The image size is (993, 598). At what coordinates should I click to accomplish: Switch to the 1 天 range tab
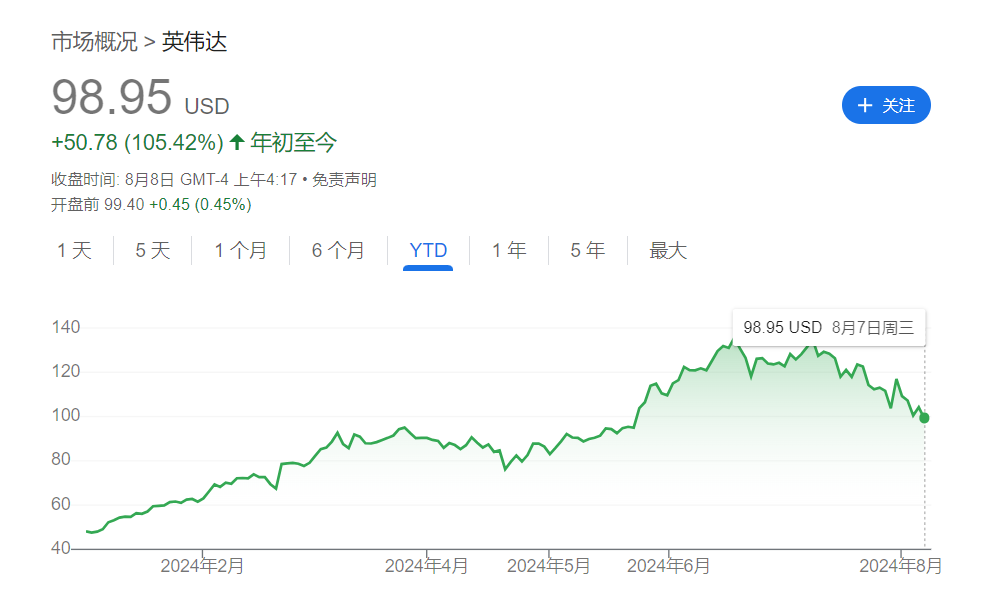[75, 250]
